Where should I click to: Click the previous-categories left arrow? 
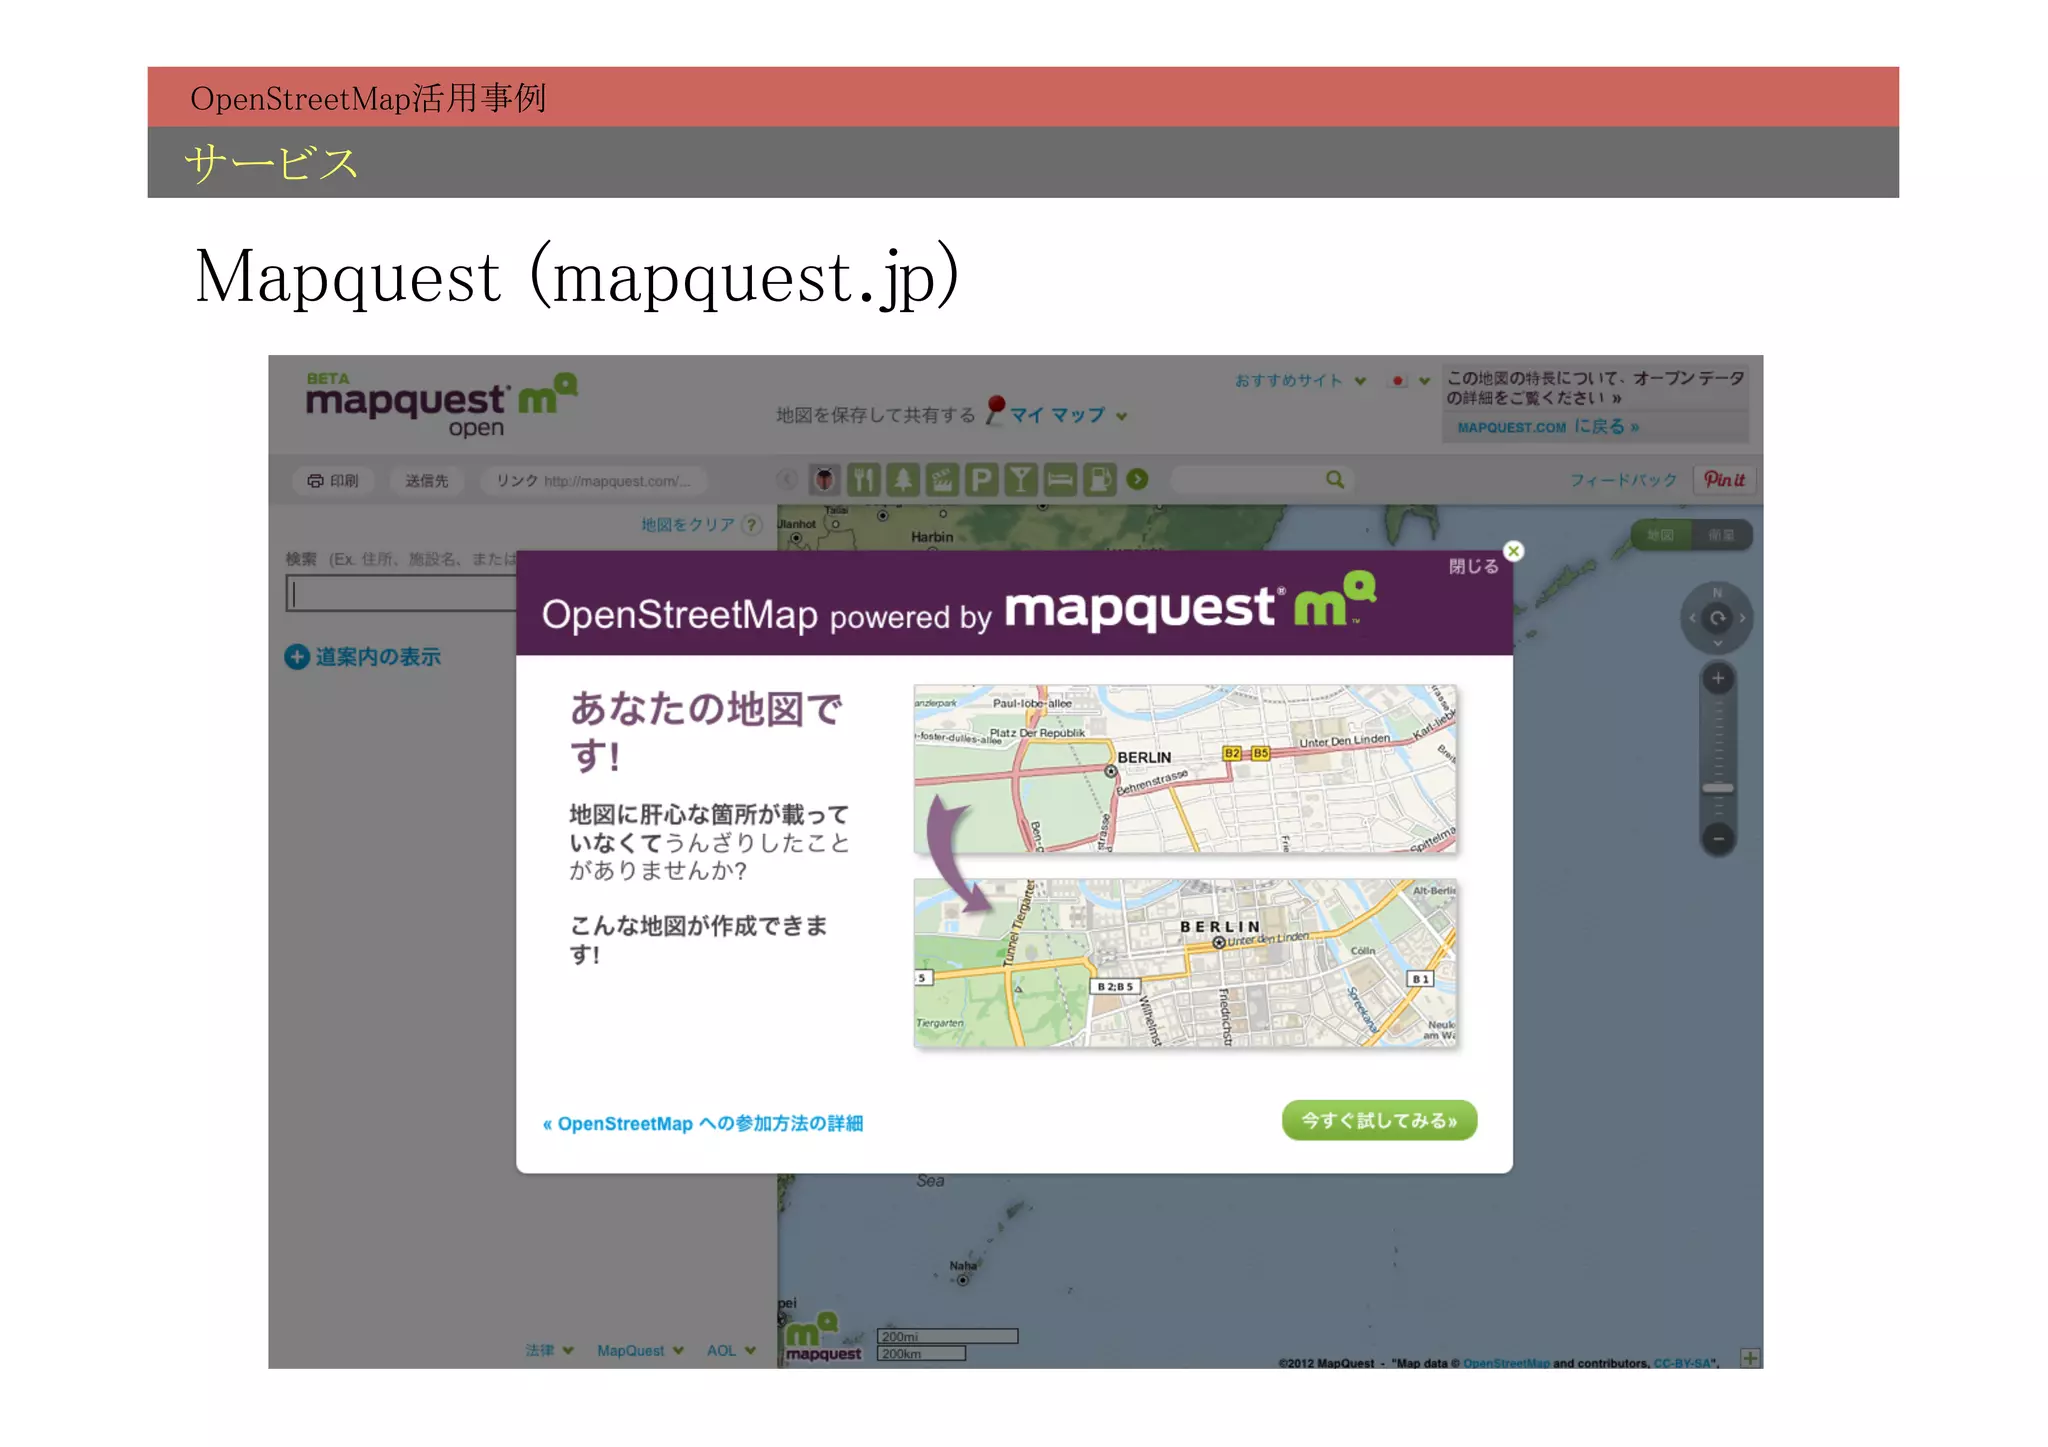click(787, 480)
